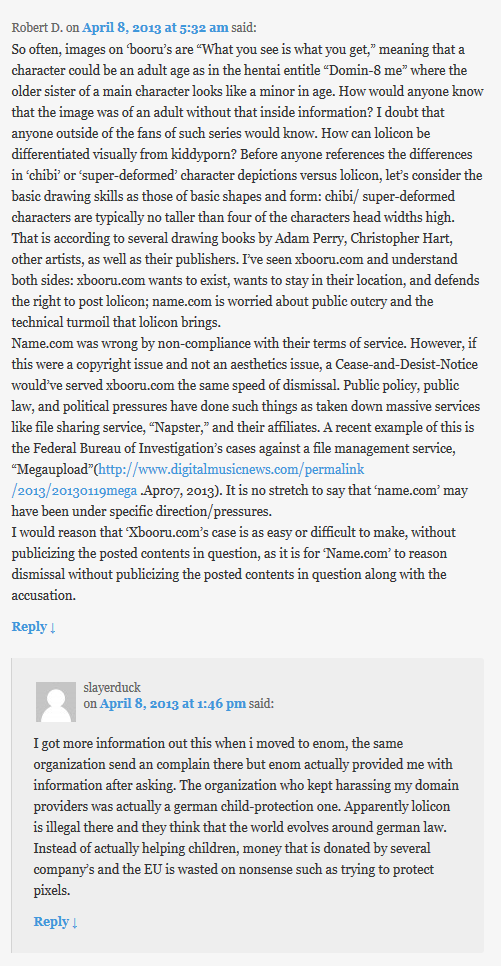Click the 'accusation.' line ending Robert D.'s comment
Screen dimensions: 501x966
pos(43,596)
